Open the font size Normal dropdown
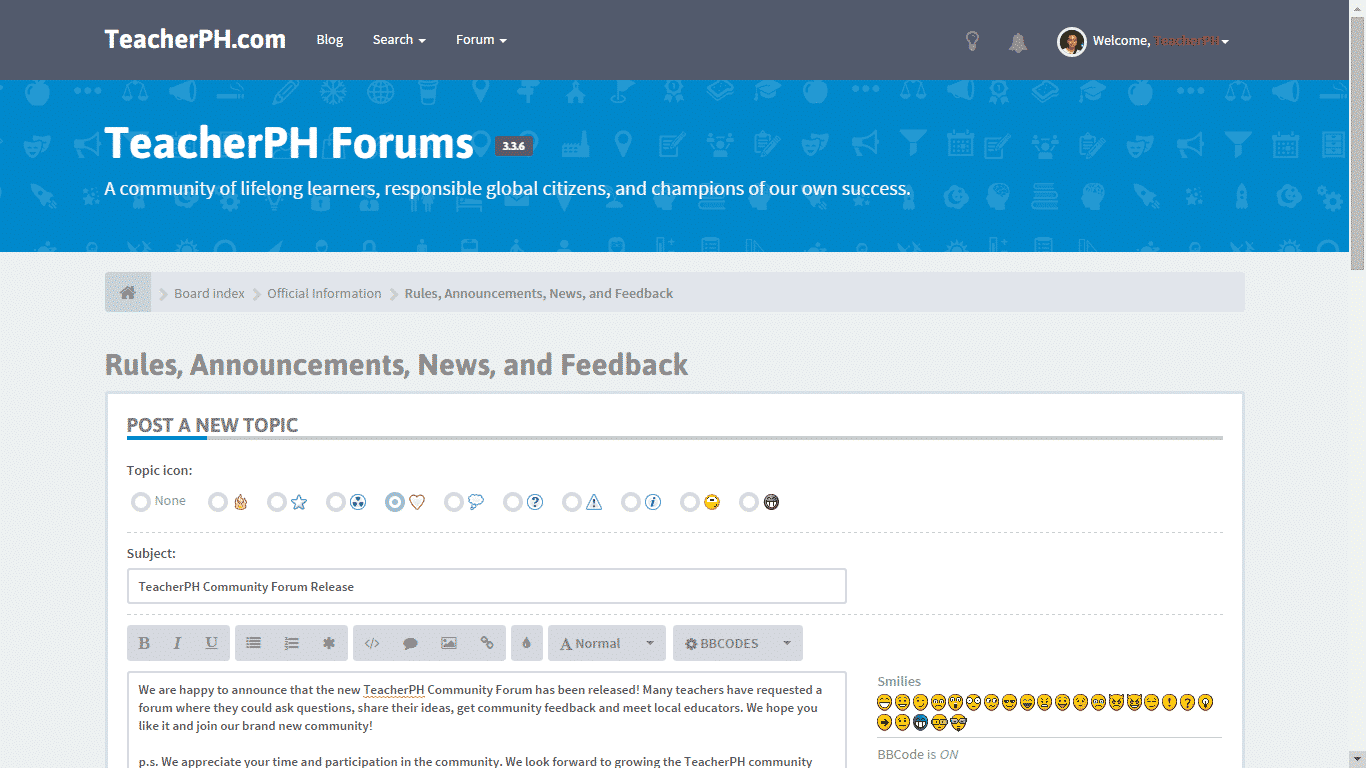The height and width of the screenshot is (768, 1366). (x=607, y=643)
